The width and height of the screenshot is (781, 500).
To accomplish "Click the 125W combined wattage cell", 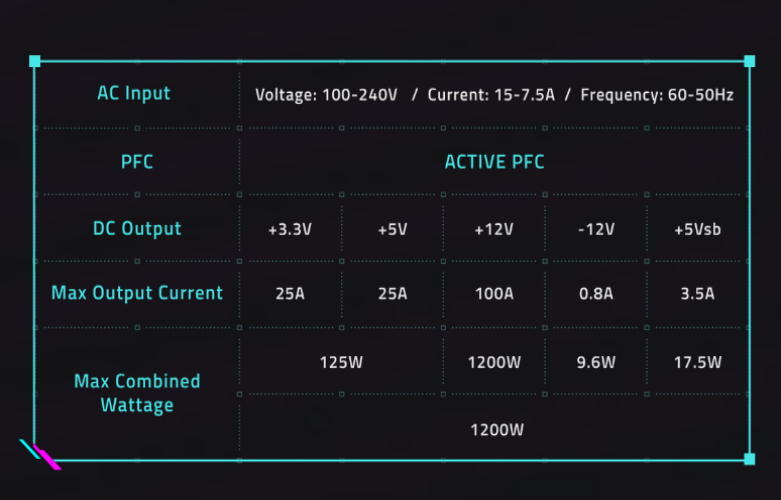I will coord(341,362).
